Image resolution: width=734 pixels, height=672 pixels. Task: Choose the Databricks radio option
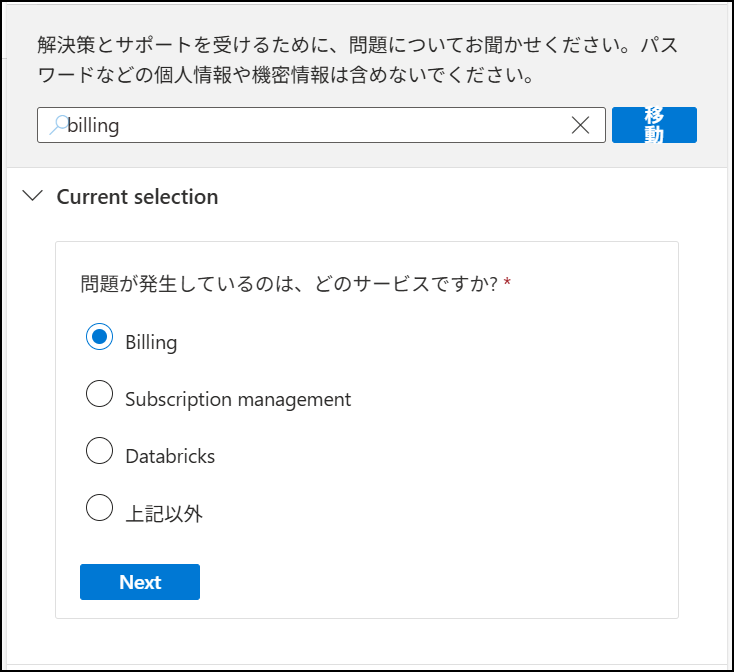pyautogui.click(x=99, y=451)
